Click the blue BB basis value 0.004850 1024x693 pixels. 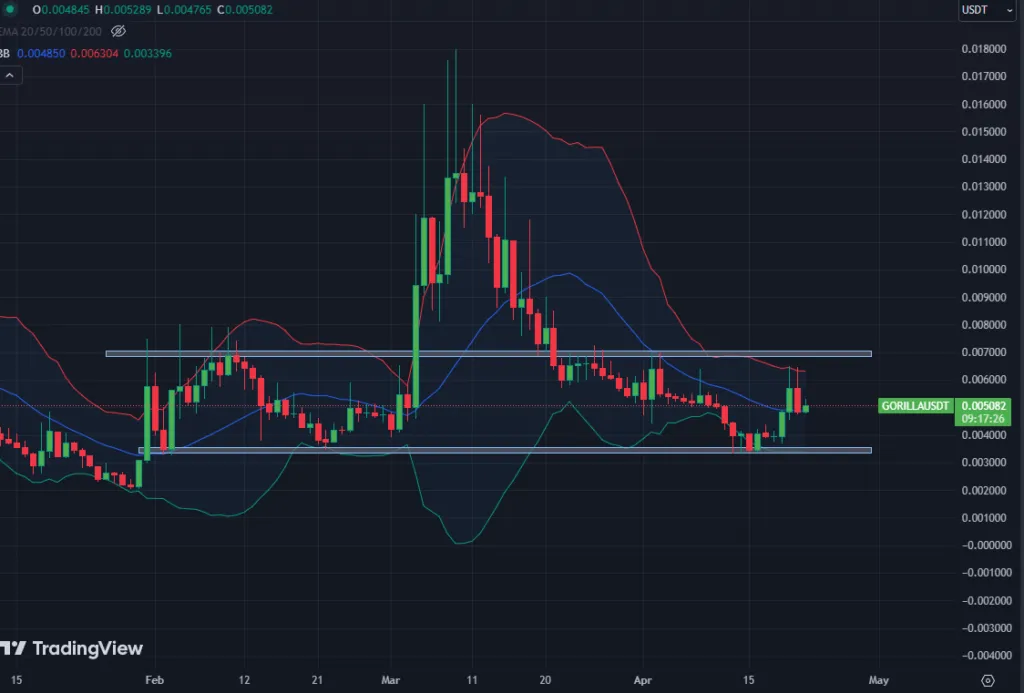41,54
